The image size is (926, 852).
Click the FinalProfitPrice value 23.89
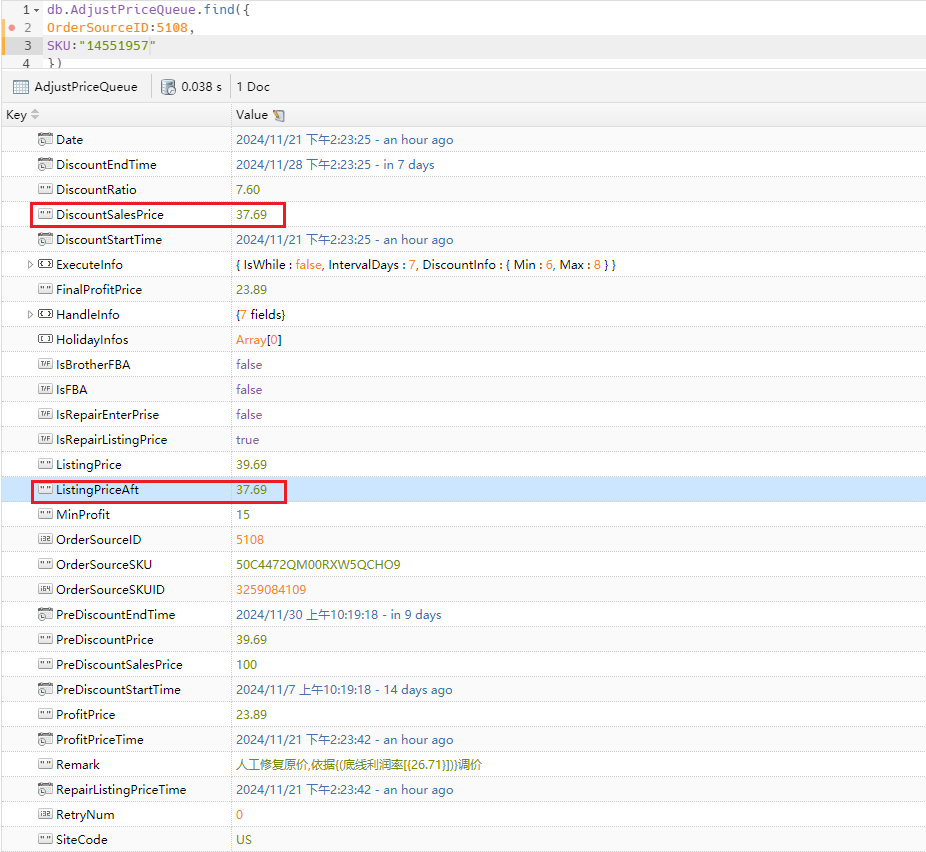252,289
